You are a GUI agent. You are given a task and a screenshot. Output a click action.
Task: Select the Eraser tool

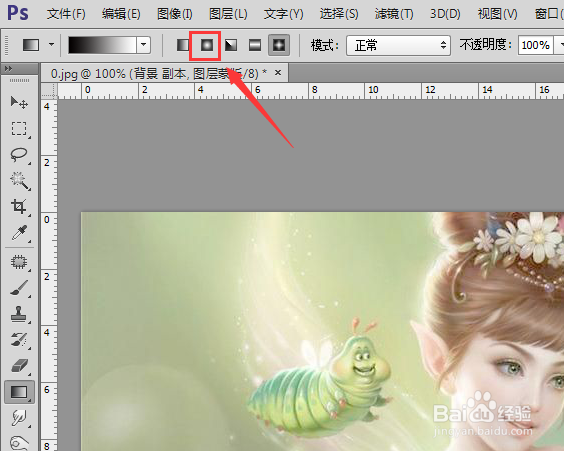point(19,366)
